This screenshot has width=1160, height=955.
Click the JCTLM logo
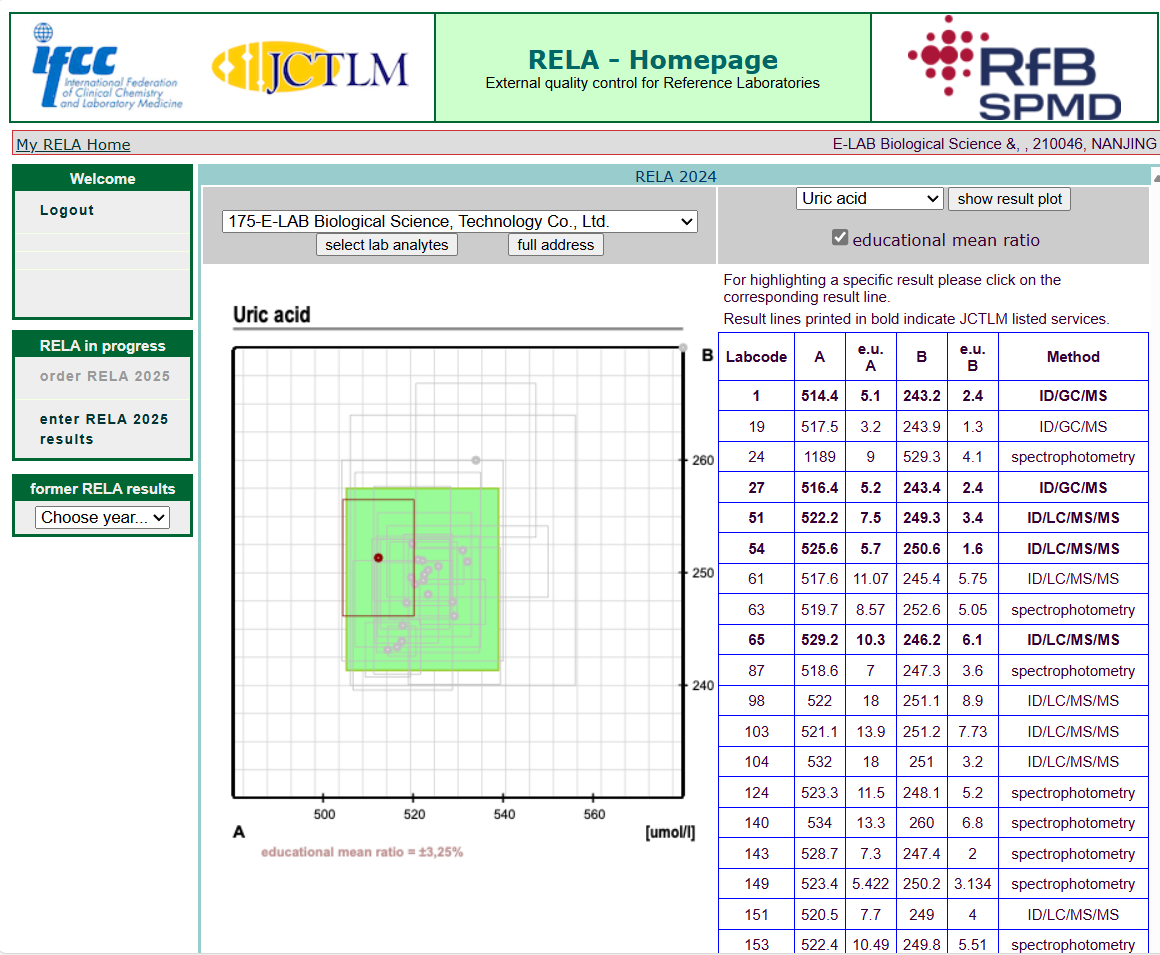tap(310, 68)
